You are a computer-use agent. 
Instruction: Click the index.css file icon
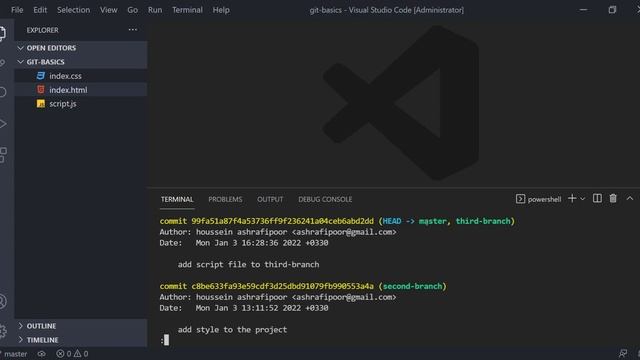coord(41,76)
